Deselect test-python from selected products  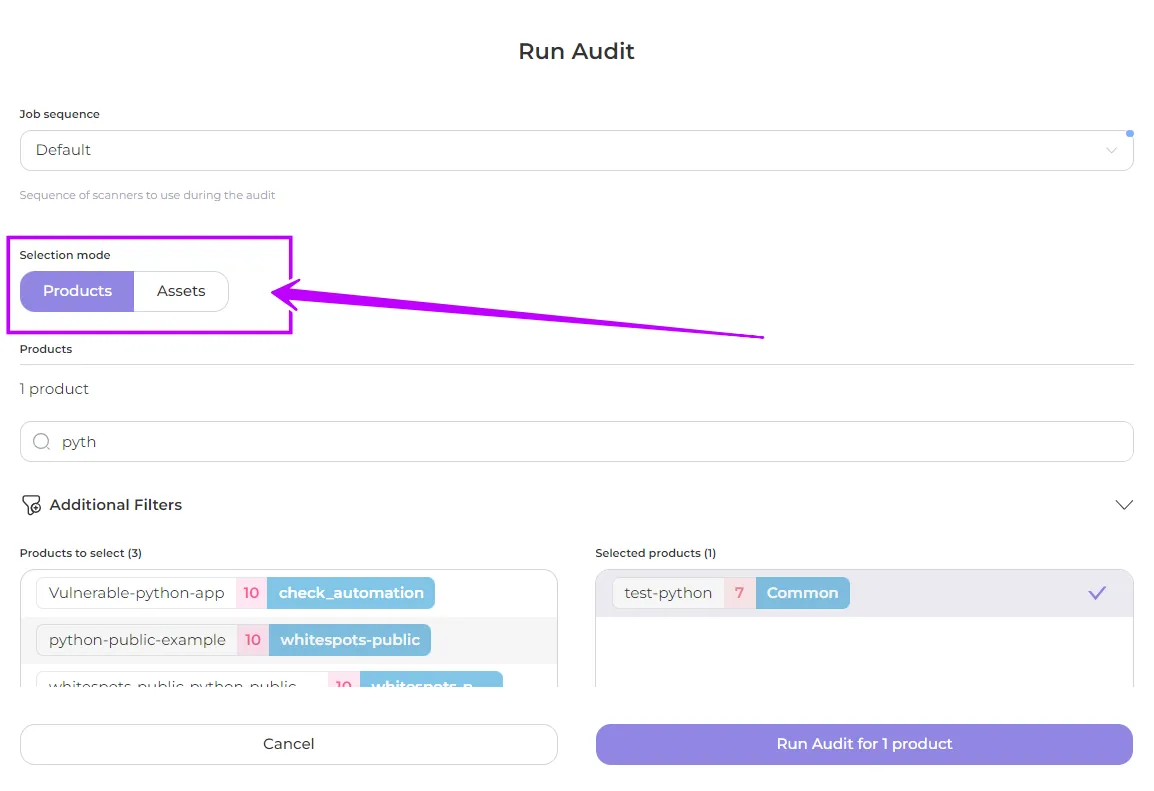coord(668,593)
